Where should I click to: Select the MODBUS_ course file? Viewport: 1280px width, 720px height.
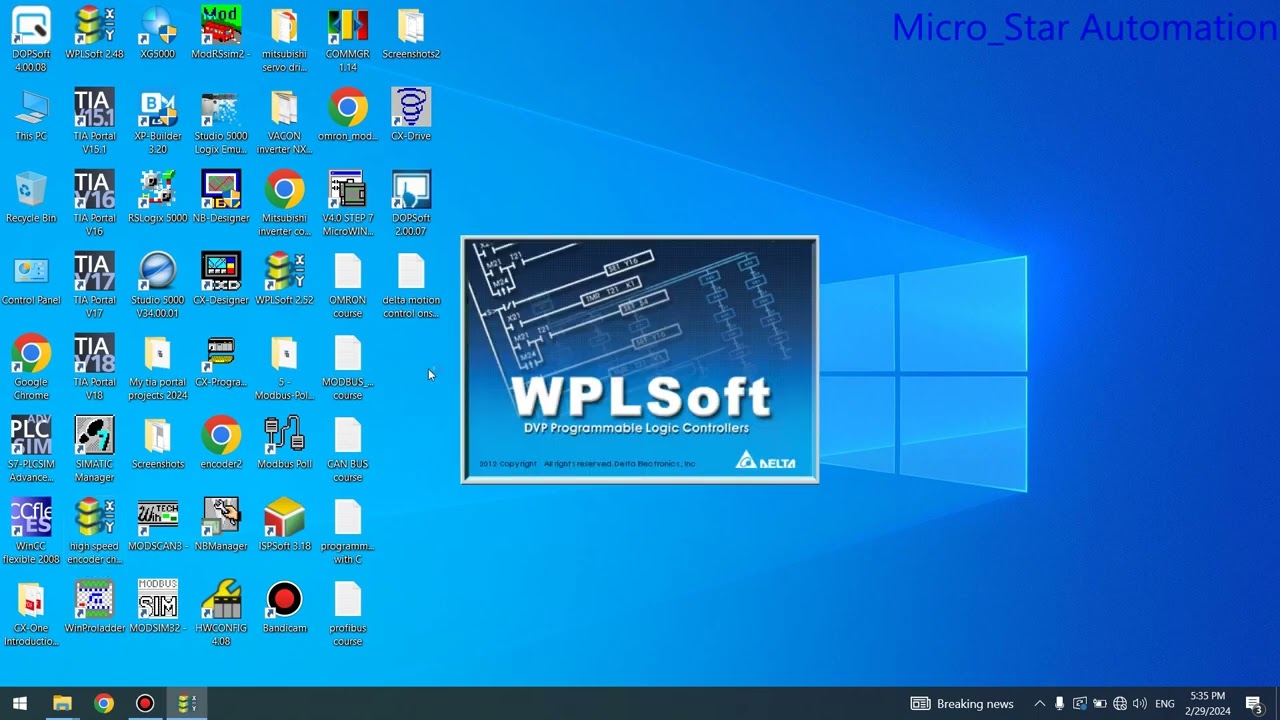pyautogui.click(x=348, y=366)
